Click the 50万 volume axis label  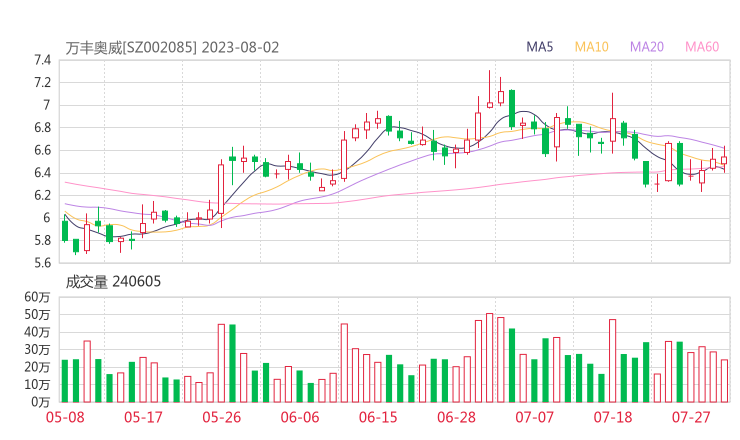pos(37,314)
